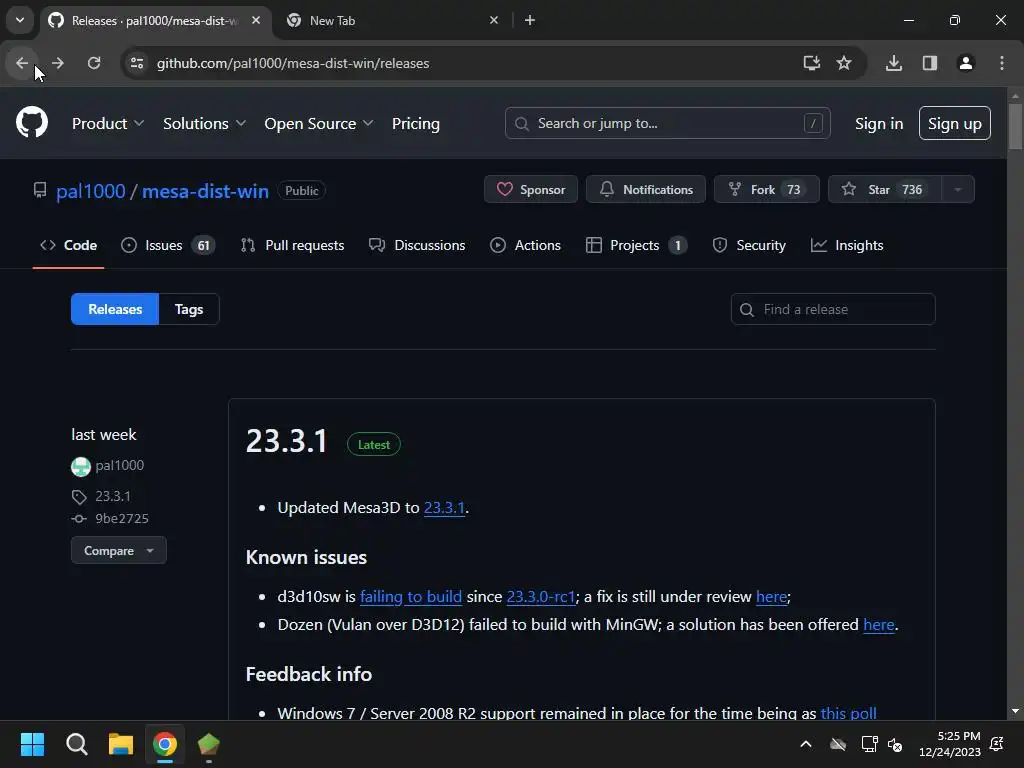Open the Compare dropdown
Image resolution: width=1024 pixels, height=768 pixels.
119,551
